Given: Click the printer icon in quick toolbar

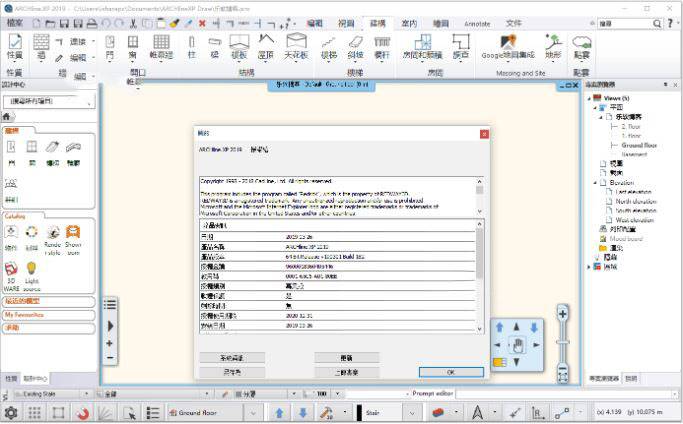Looking at the screenshot, I should [x=91, y=23].
